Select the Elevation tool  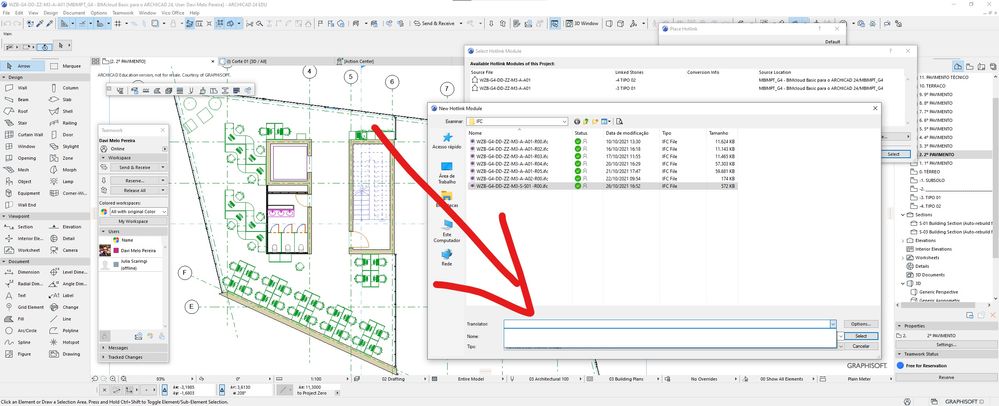tap(66, 226)
